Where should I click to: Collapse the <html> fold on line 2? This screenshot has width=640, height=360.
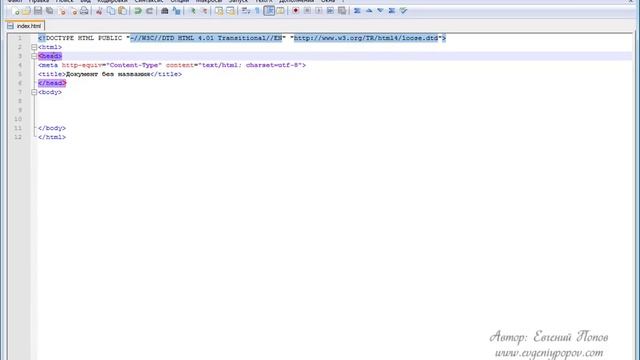[34, 47]
